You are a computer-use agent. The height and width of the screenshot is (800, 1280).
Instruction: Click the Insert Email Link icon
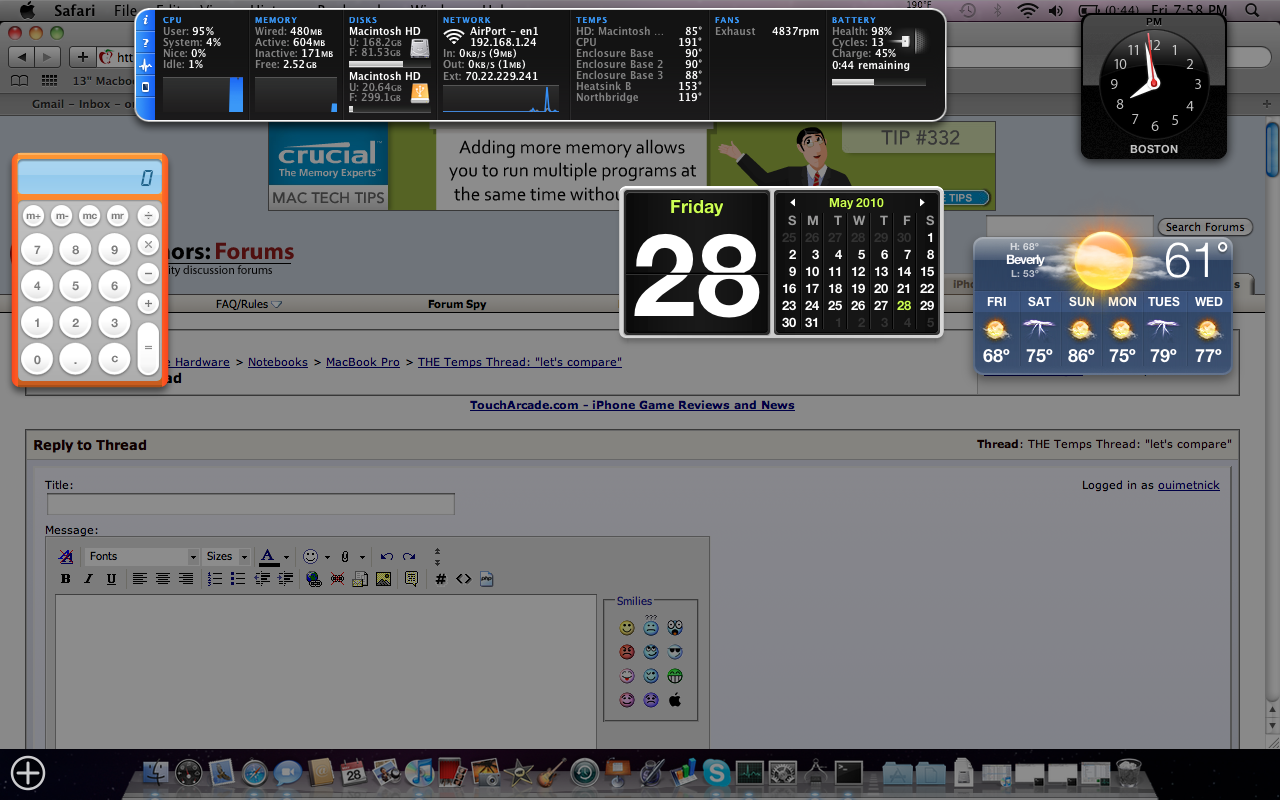tap(360, 579)
